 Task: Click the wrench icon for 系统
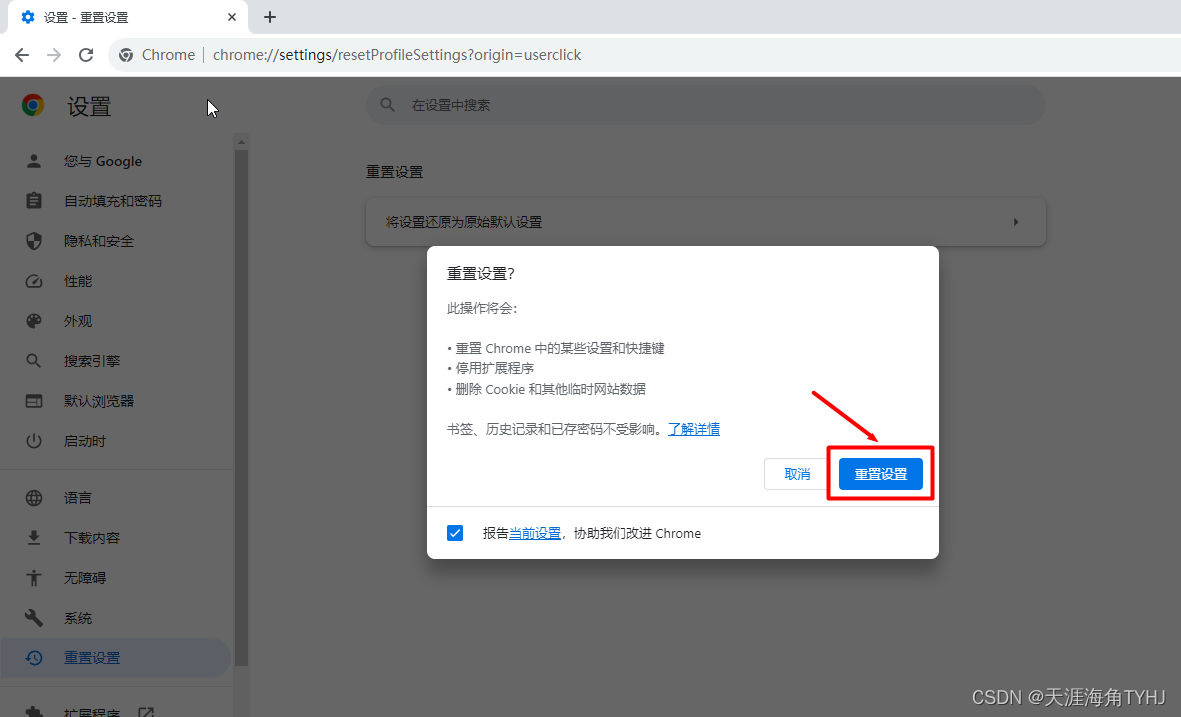pyautogui.click(x=34, y=617)
